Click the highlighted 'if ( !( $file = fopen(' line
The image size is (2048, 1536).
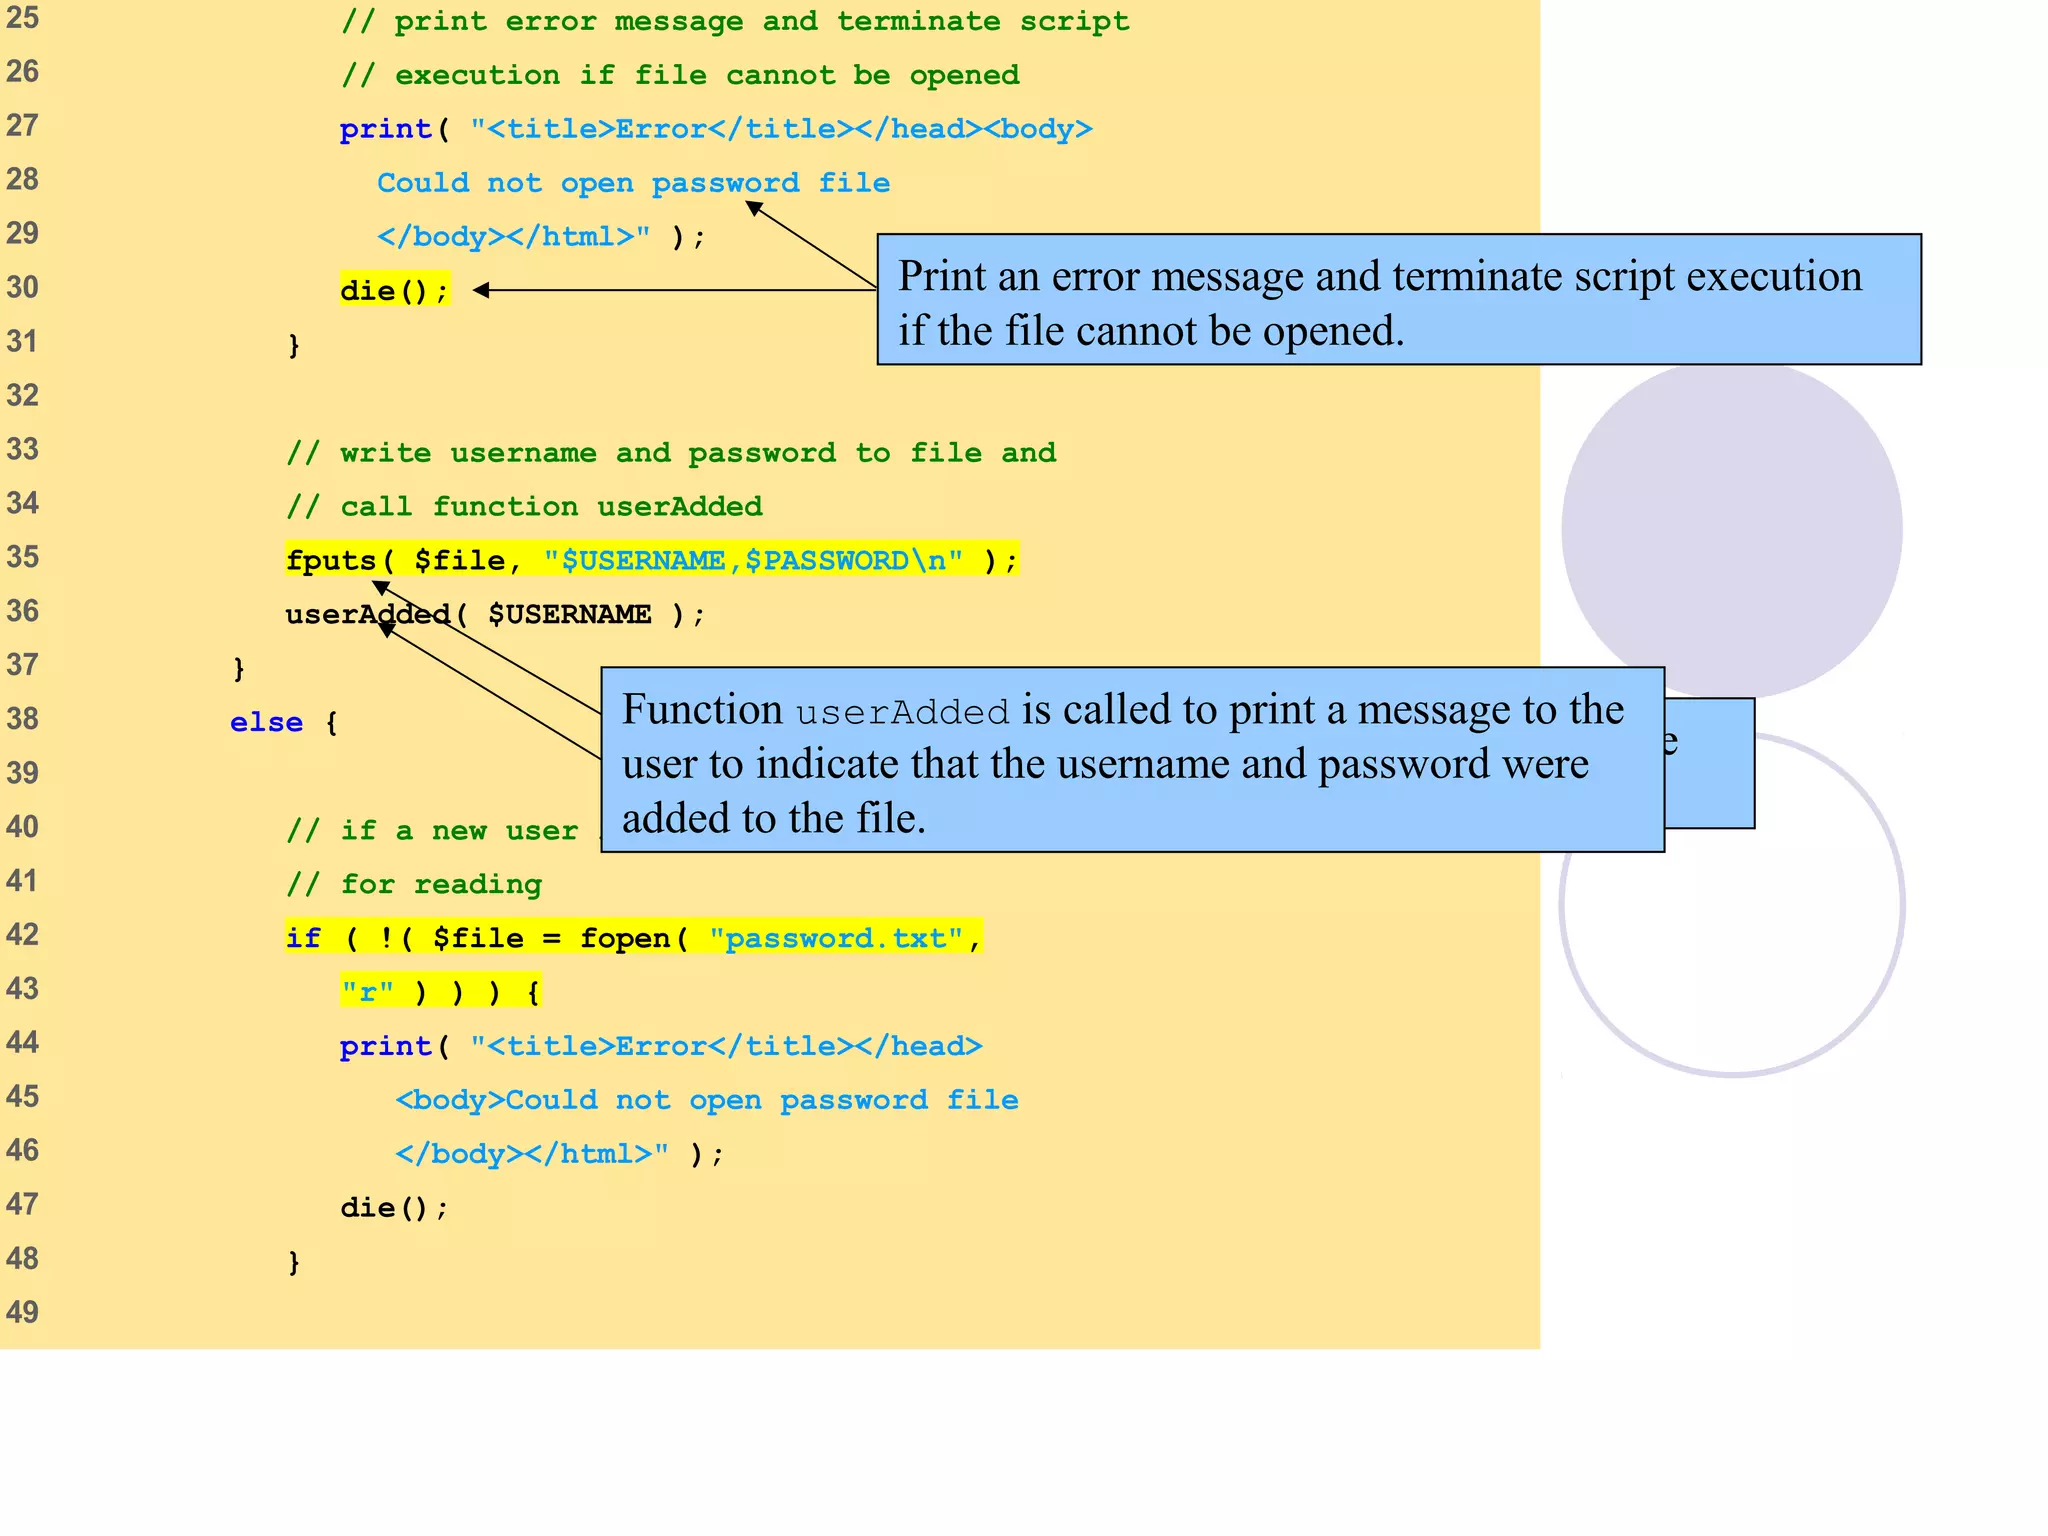click(634, 938)
